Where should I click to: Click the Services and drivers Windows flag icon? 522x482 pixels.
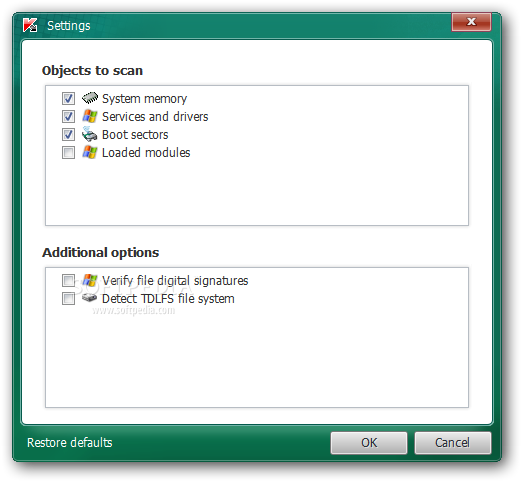pos(90,116)
